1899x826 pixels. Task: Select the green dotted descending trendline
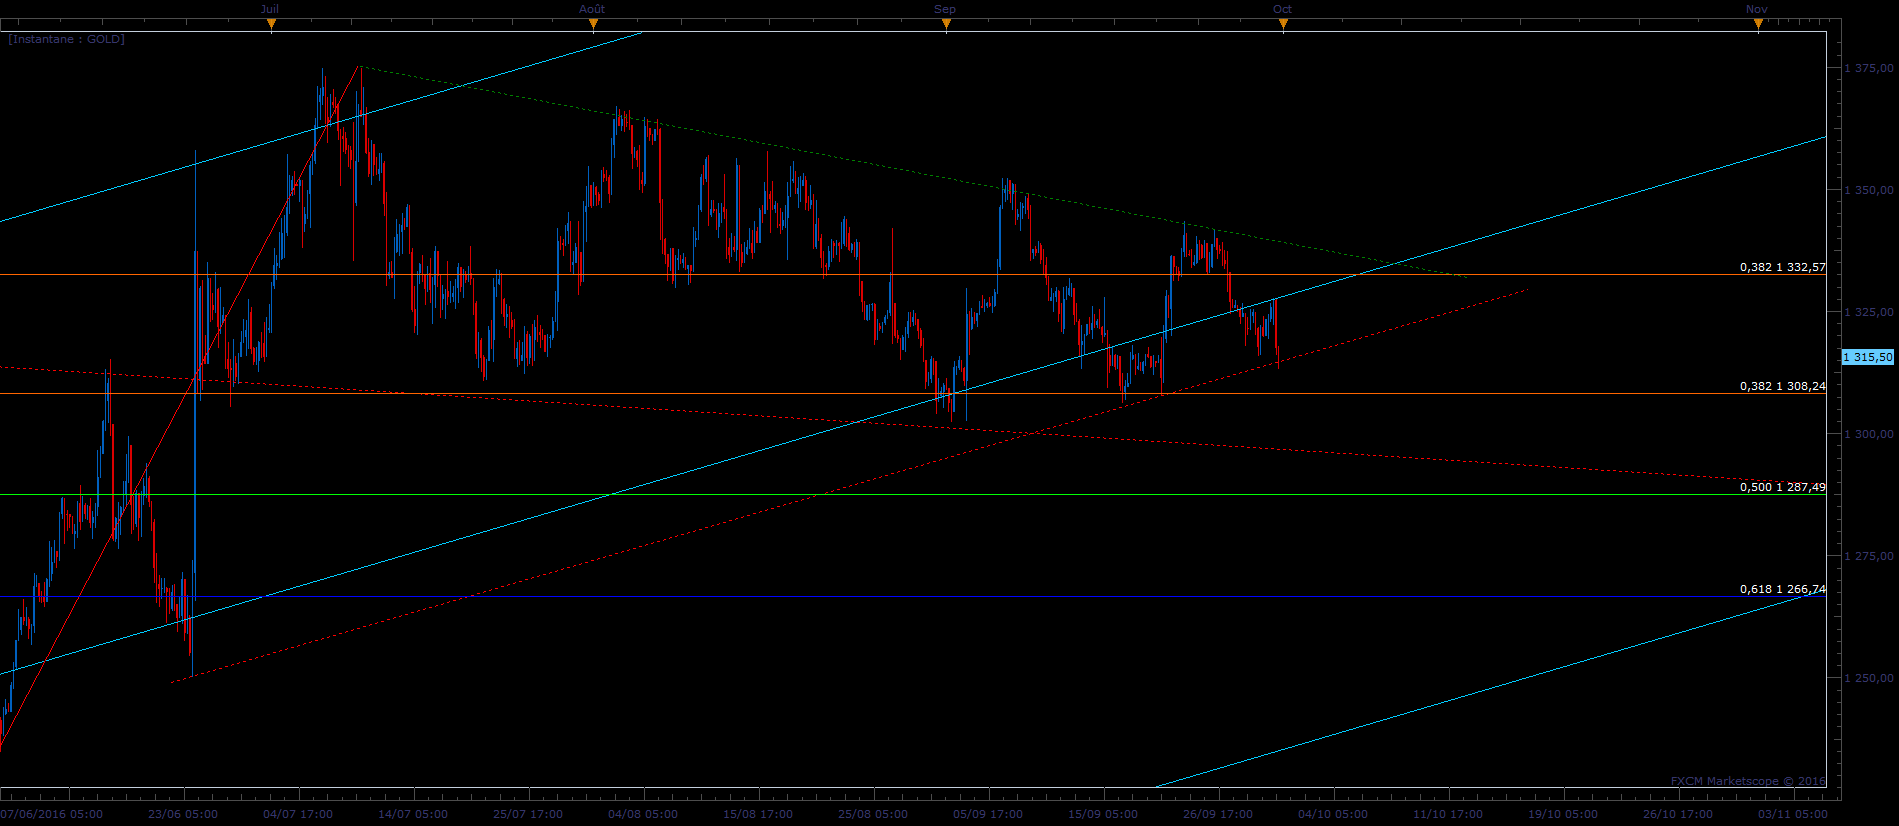click(x=913, y=172)
